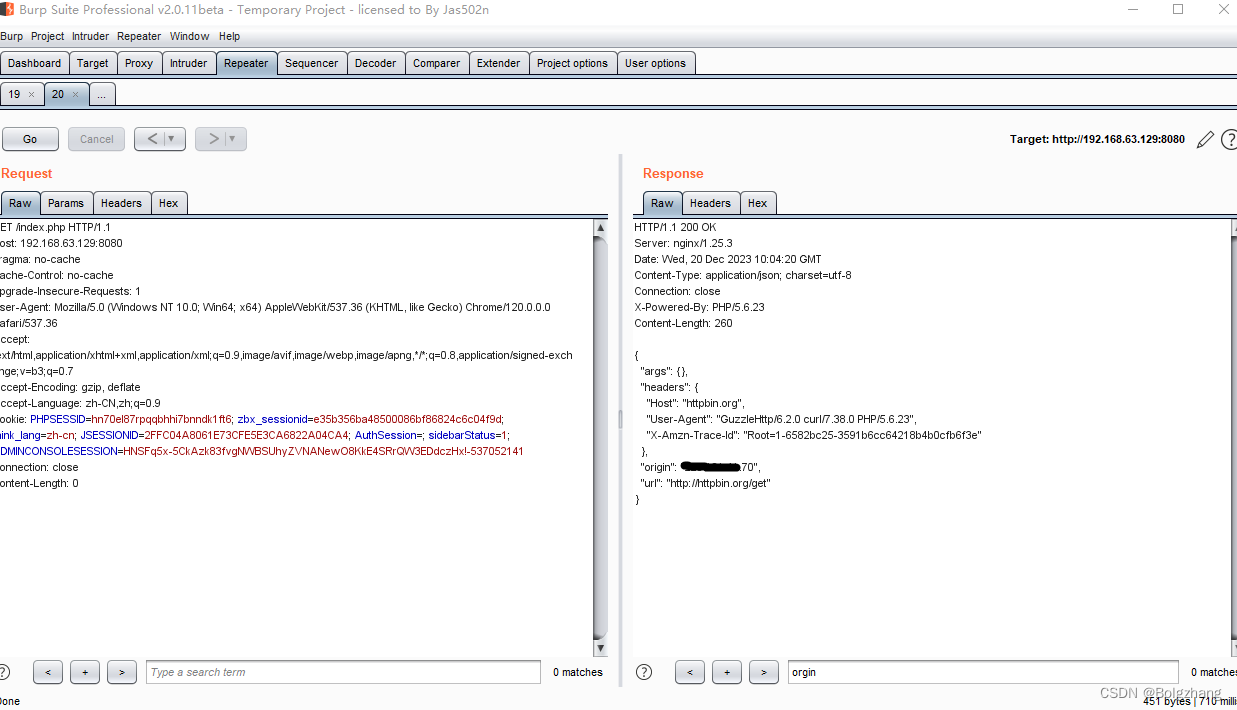1237x710 pixels.
Task: Show response Hex view
Action: point(758,203)
